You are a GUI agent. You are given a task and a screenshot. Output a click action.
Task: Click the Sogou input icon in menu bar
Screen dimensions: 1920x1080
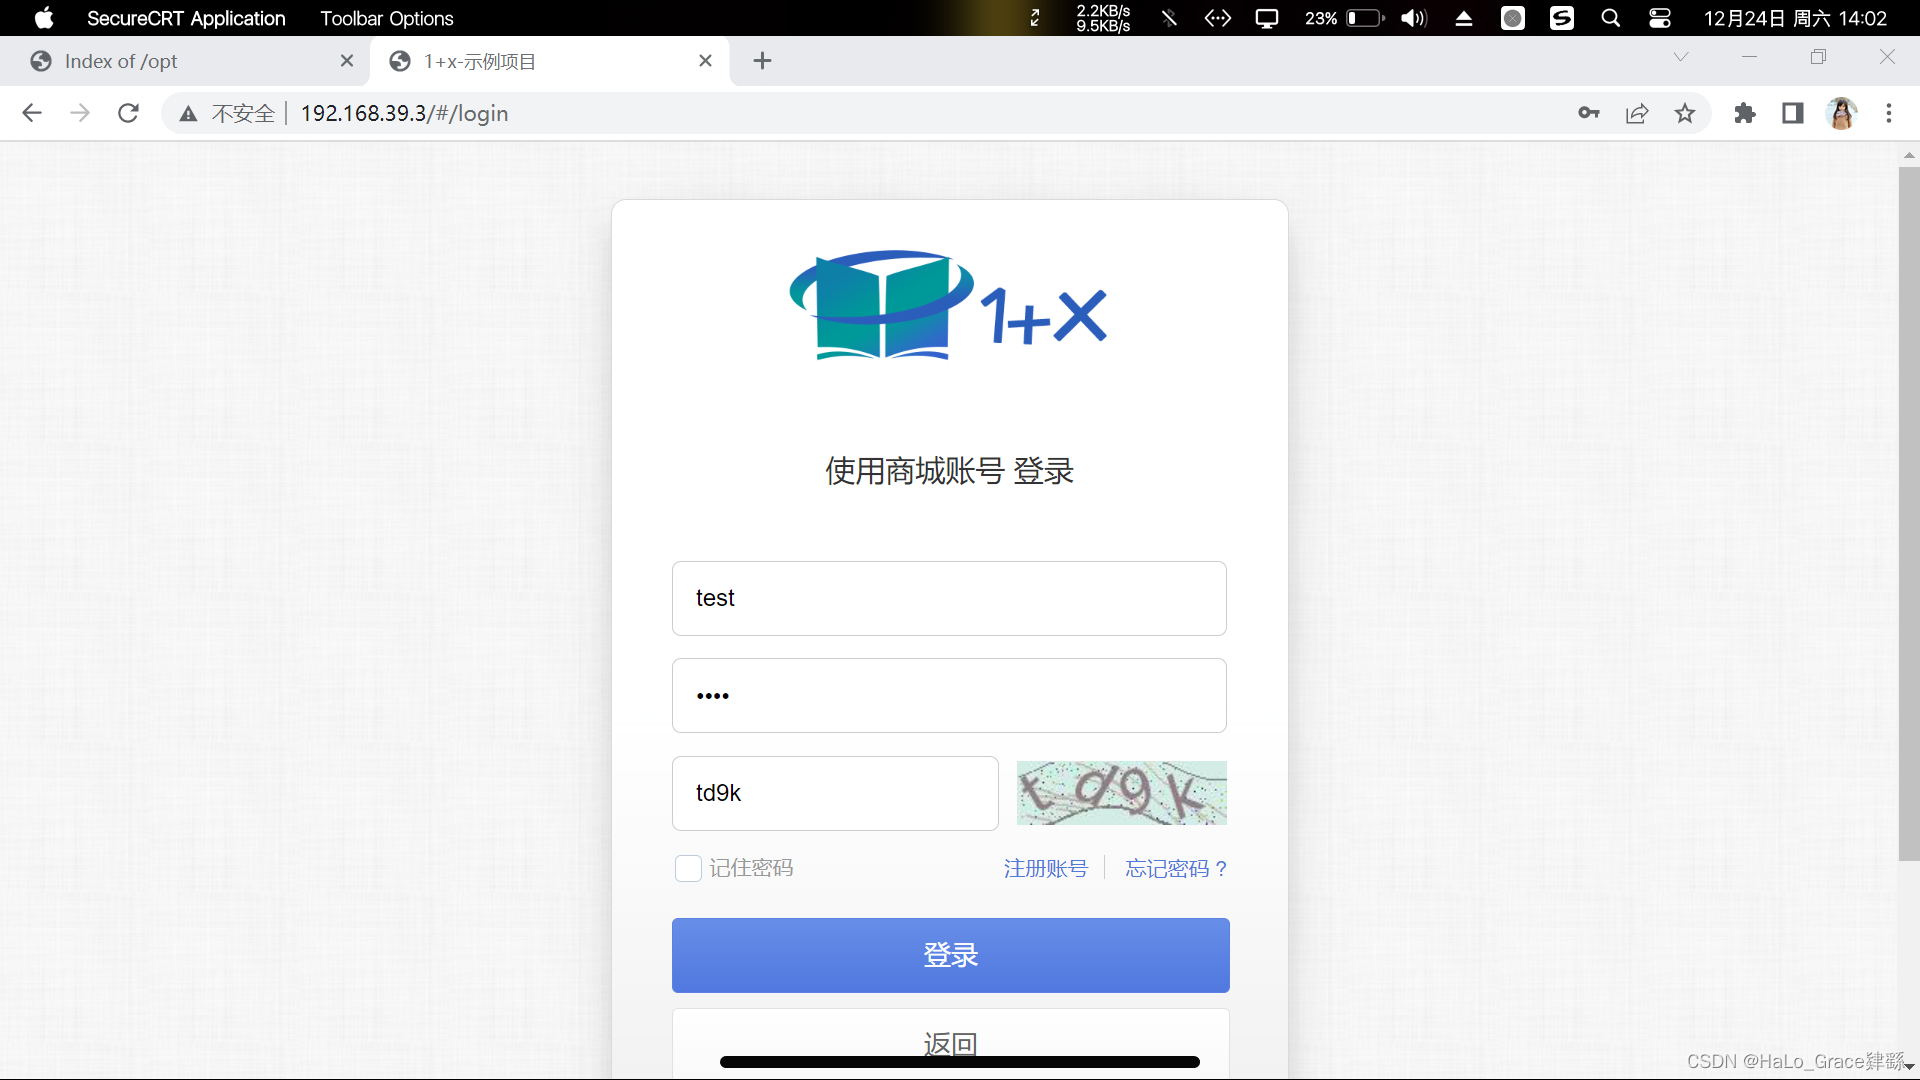(1562, 17)
